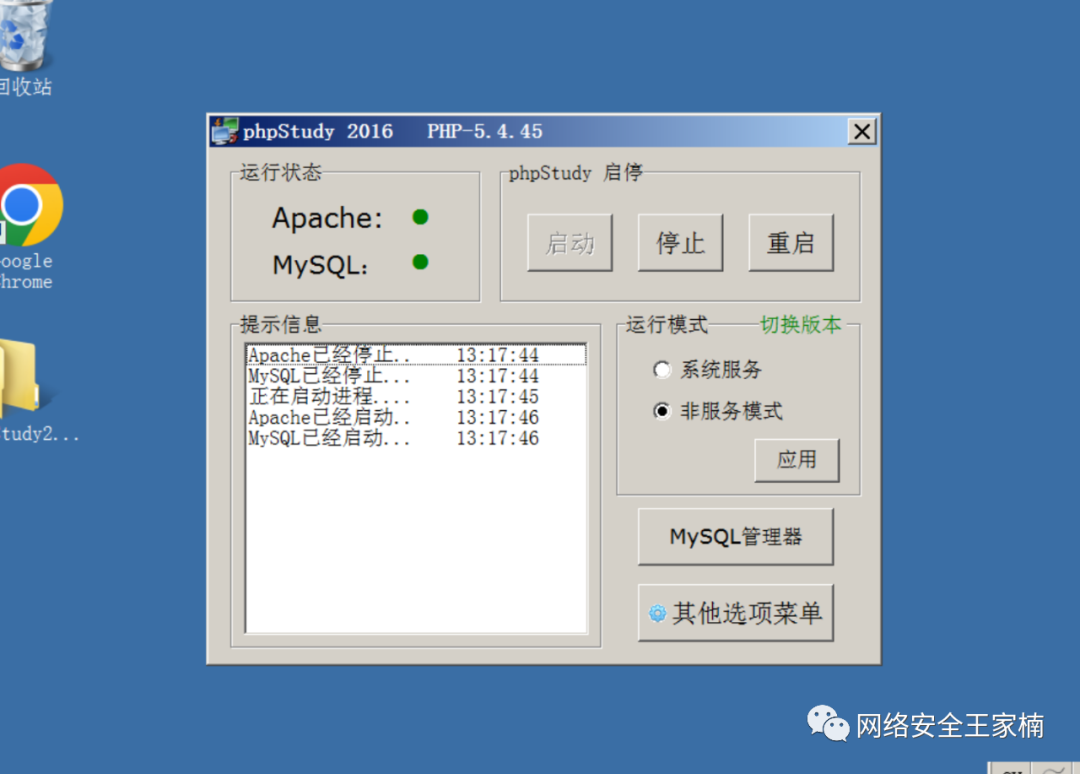Click the Apache green status indicator
This screenshot has height=774, width=1080.
point(420,217)
